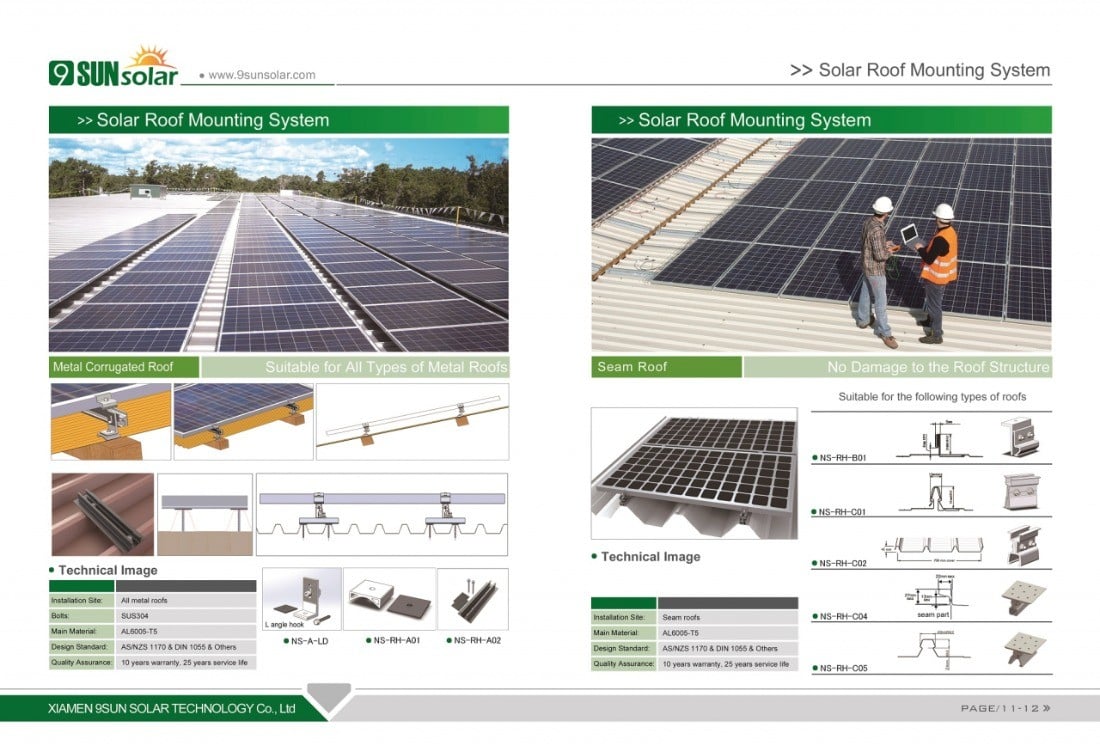Click the NS-A-LD L angle hook image
This screenshot has width=1100, height=751.
click(x=300, y=599)
